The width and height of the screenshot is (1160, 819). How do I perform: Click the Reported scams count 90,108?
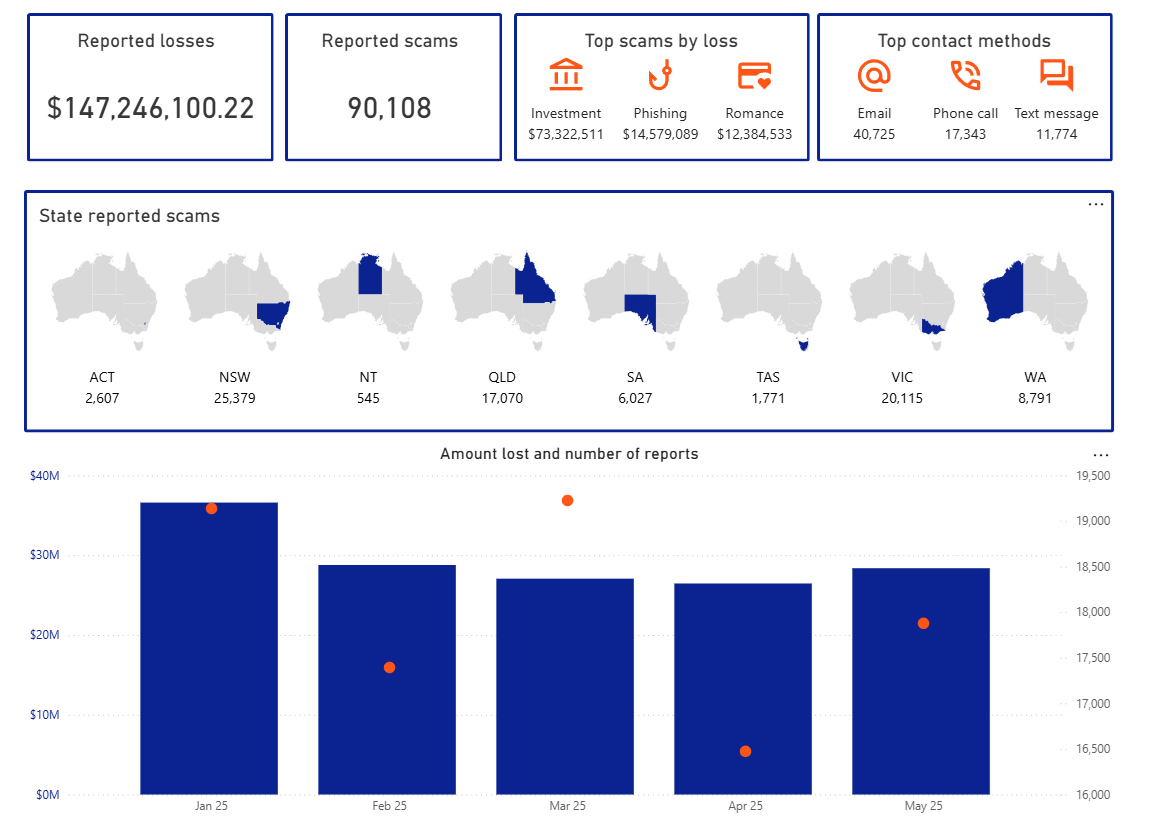389,108
